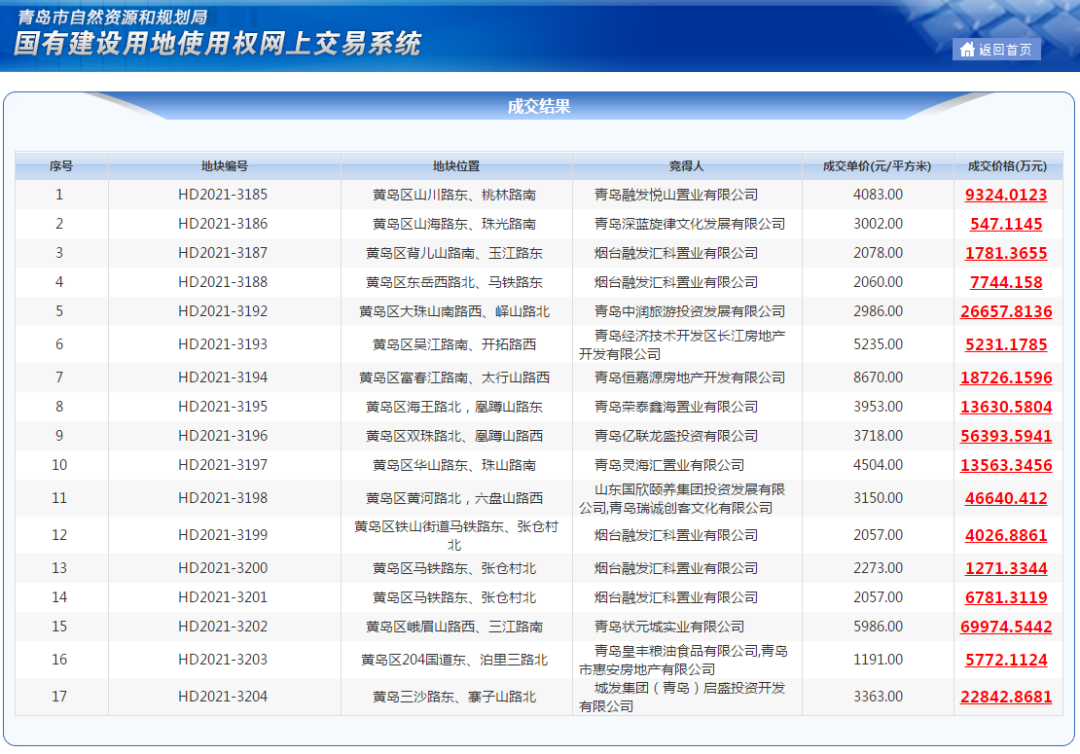Open price link 26657.8136

[1006, 311]
